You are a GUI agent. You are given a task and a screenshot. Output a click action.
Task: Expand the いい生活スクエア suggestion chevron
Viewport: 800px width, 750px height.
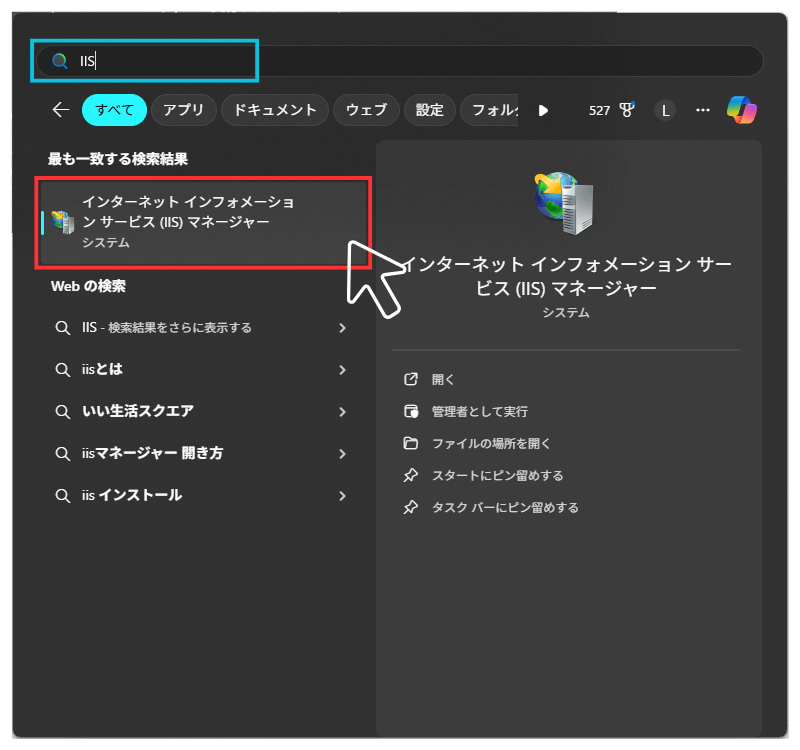pos(342,412)
